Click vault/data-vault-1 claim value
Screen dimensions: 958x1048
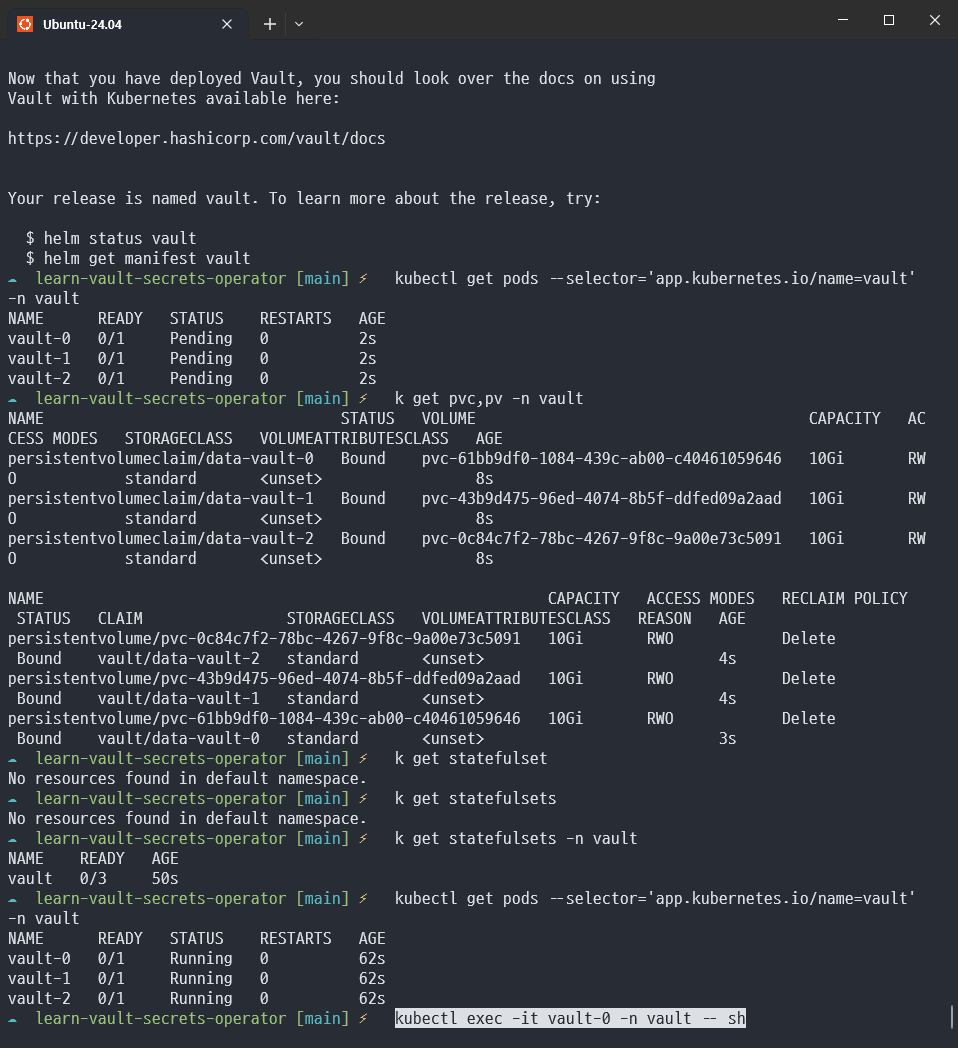178,698
